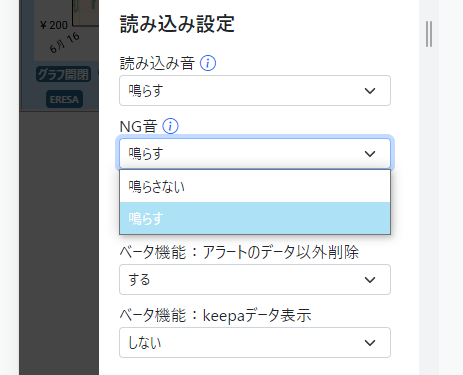
Task: Open アラートのデータ以外削除 dropdown
Action: [x=255, y=280]
